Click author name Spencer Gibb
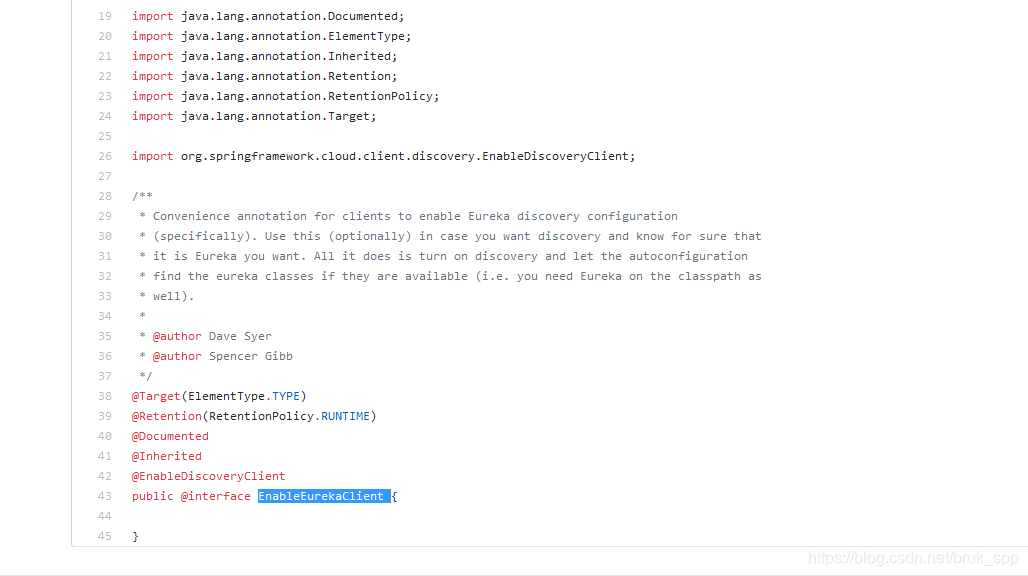 [250, 356]
